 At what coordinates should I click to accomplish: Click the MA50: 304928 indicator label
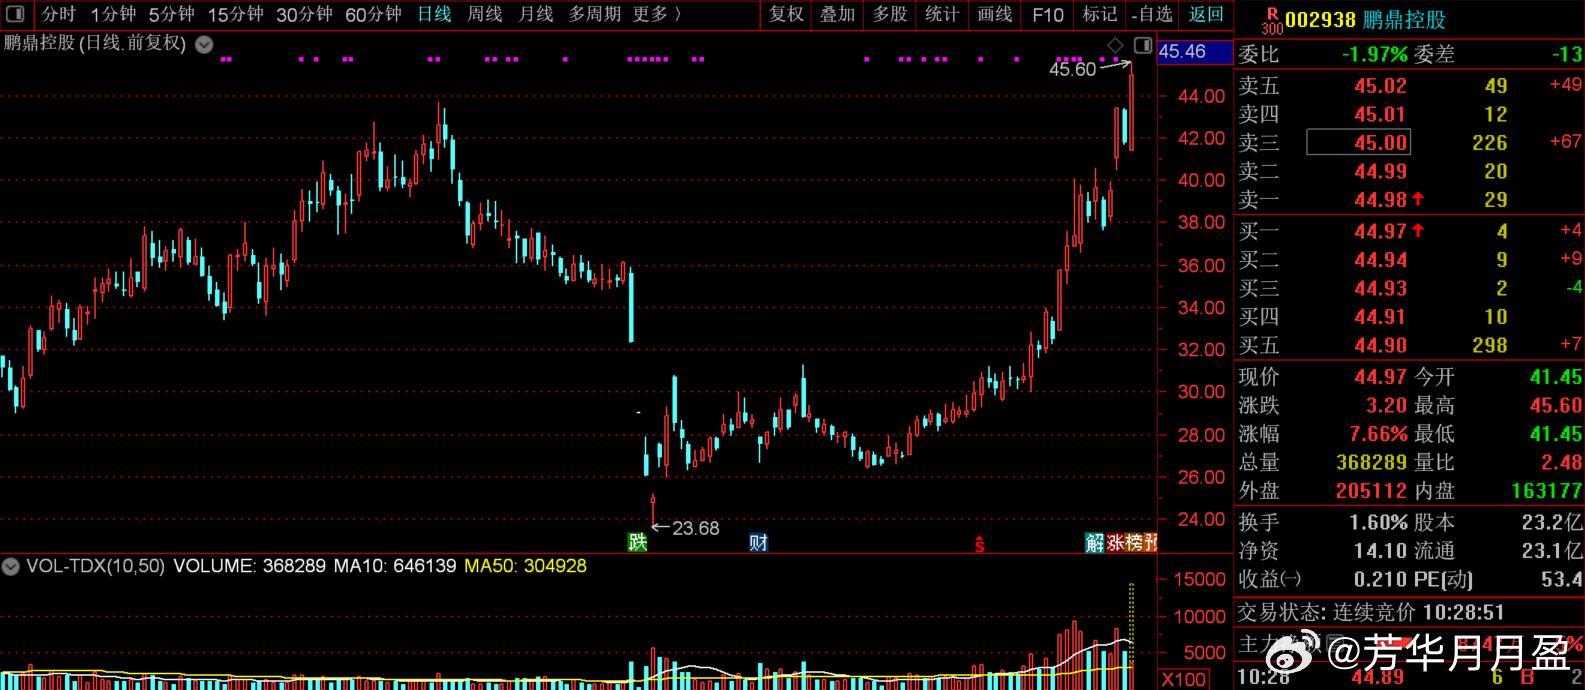pyautogui.click(x=525, y=566)
